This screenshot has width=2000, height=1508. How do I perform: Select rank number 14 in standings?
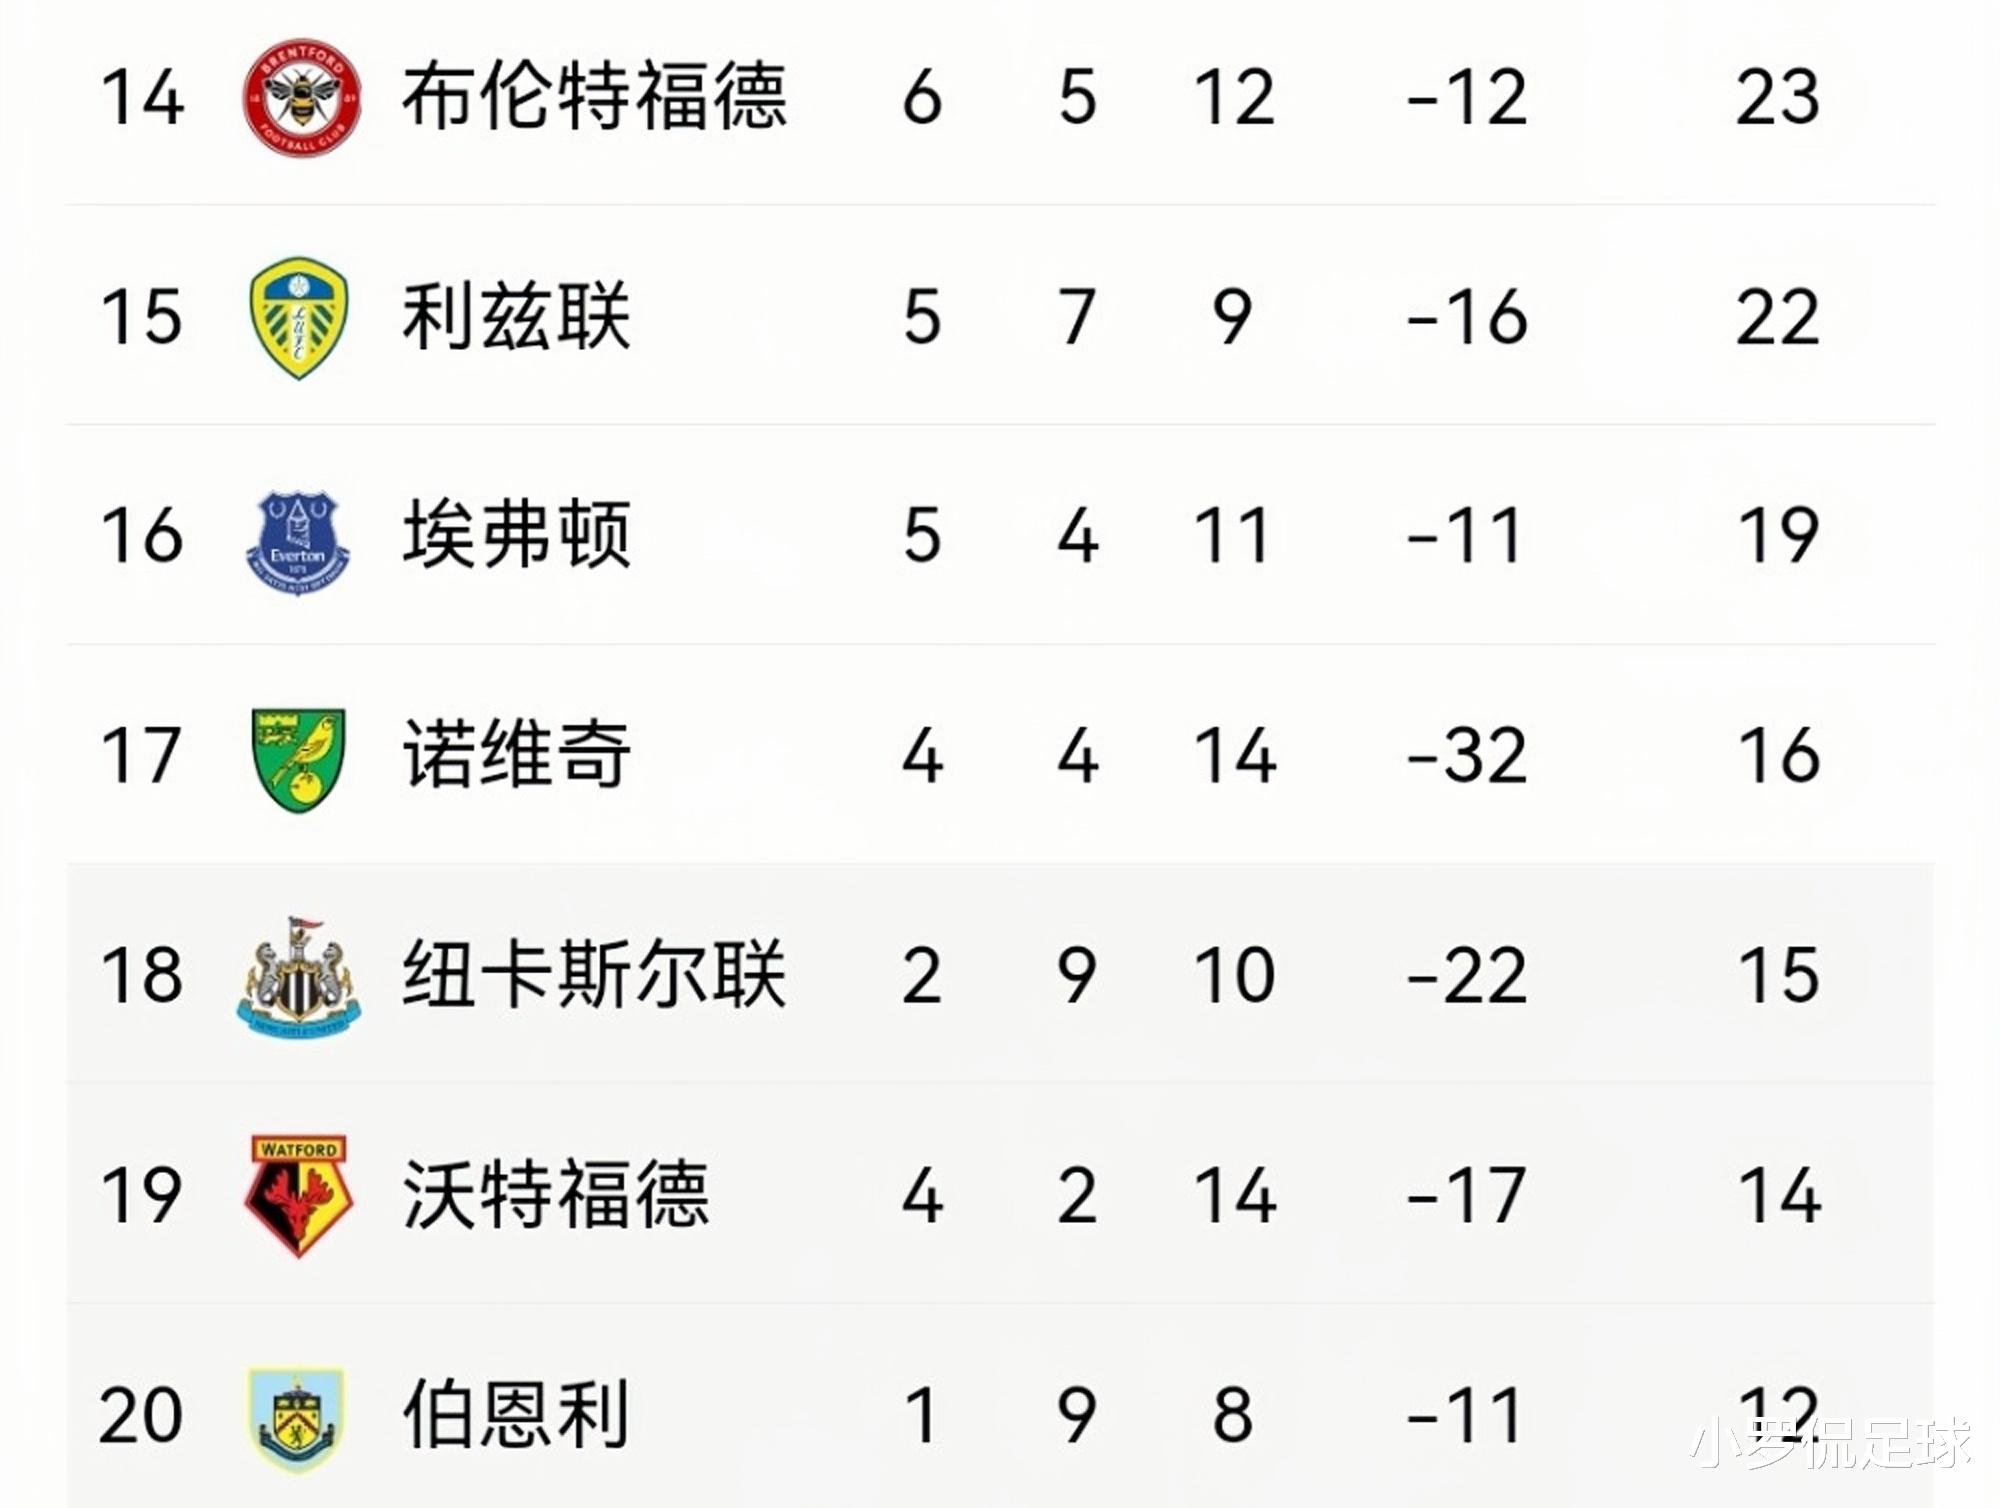click(x=142, y=97)
